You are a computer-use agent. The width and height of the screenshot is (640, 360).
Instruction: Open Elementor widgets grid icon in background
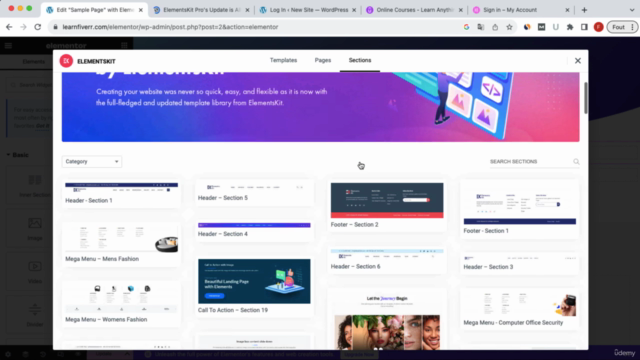coord(124,45)
